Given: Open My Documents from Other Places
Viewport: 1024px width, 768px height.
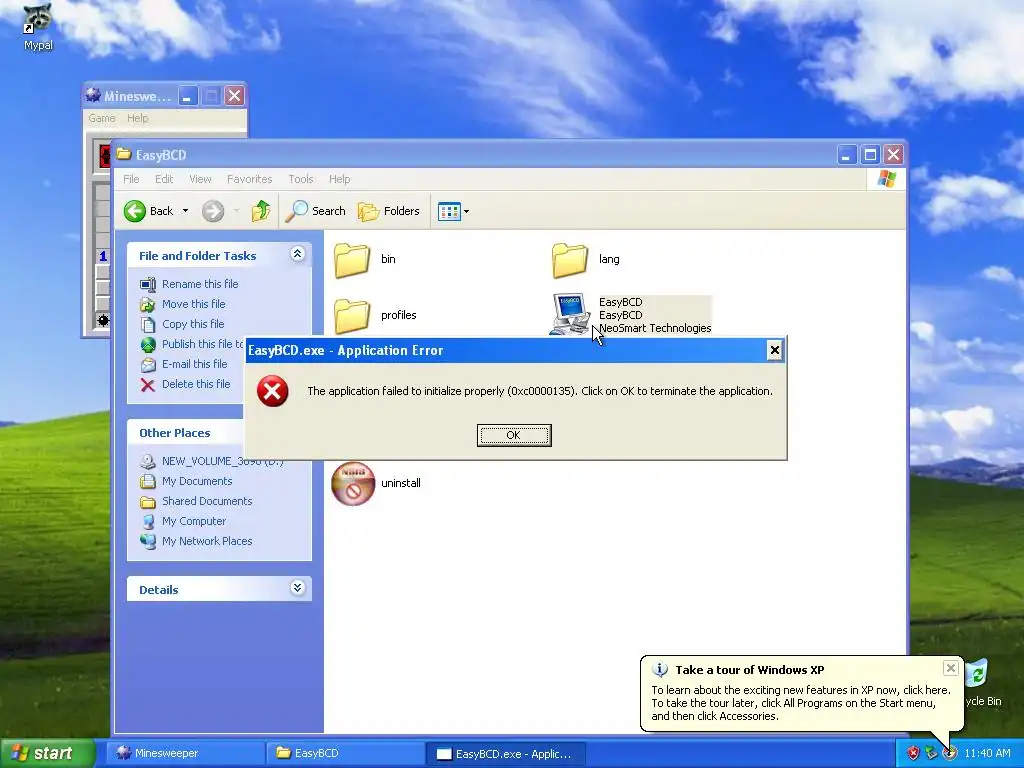Looking at the screenshot, I should click(x=197, y=481).
